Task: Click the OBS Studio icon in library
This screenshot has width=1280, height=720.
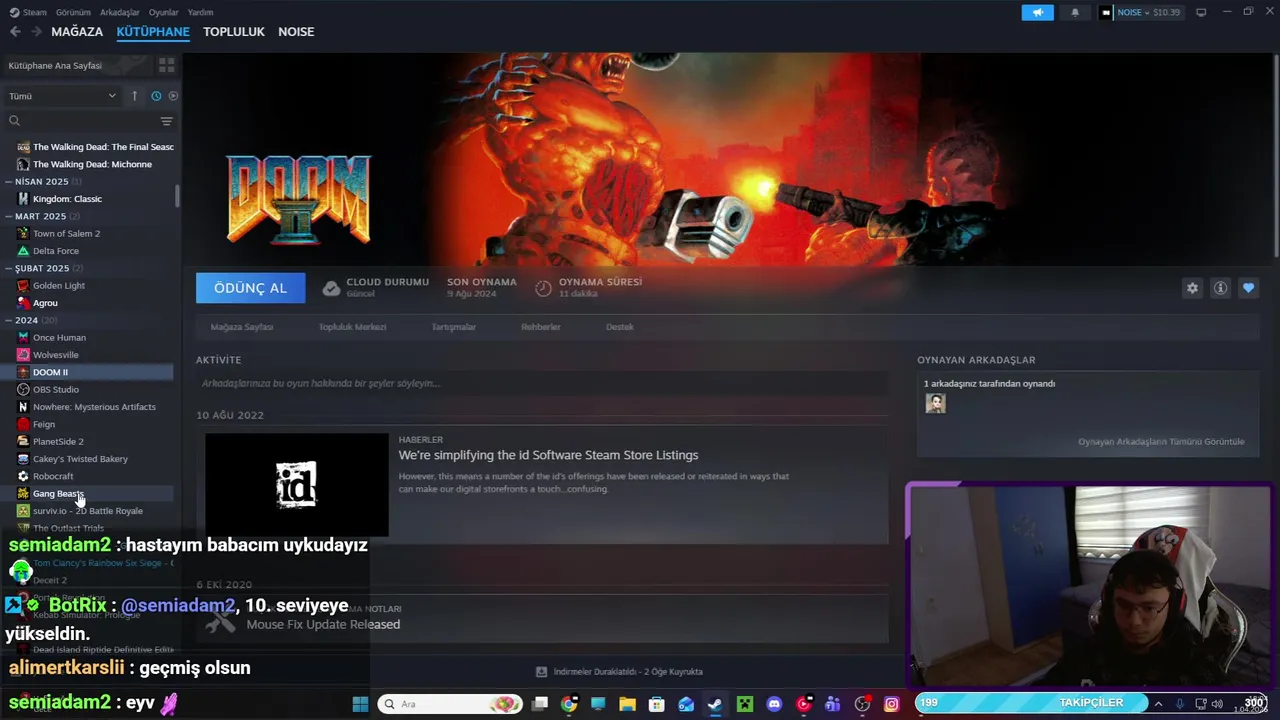Action: click(23, 390)
